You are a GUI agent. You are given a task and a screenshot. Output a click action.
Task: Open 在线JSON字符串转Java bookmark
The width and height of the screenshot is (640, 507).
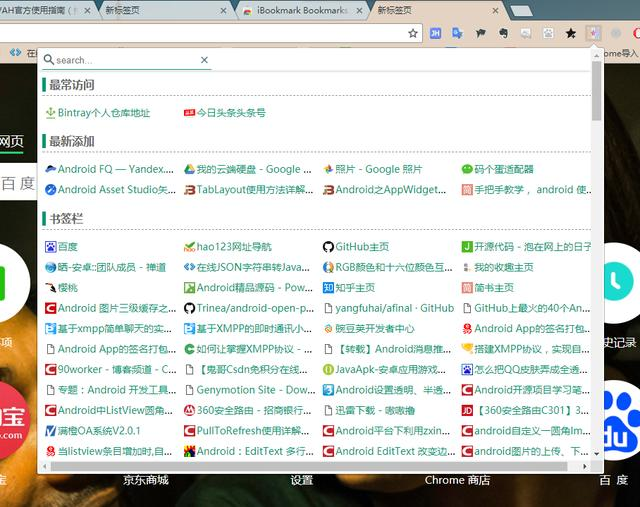[x=247, y=267]
